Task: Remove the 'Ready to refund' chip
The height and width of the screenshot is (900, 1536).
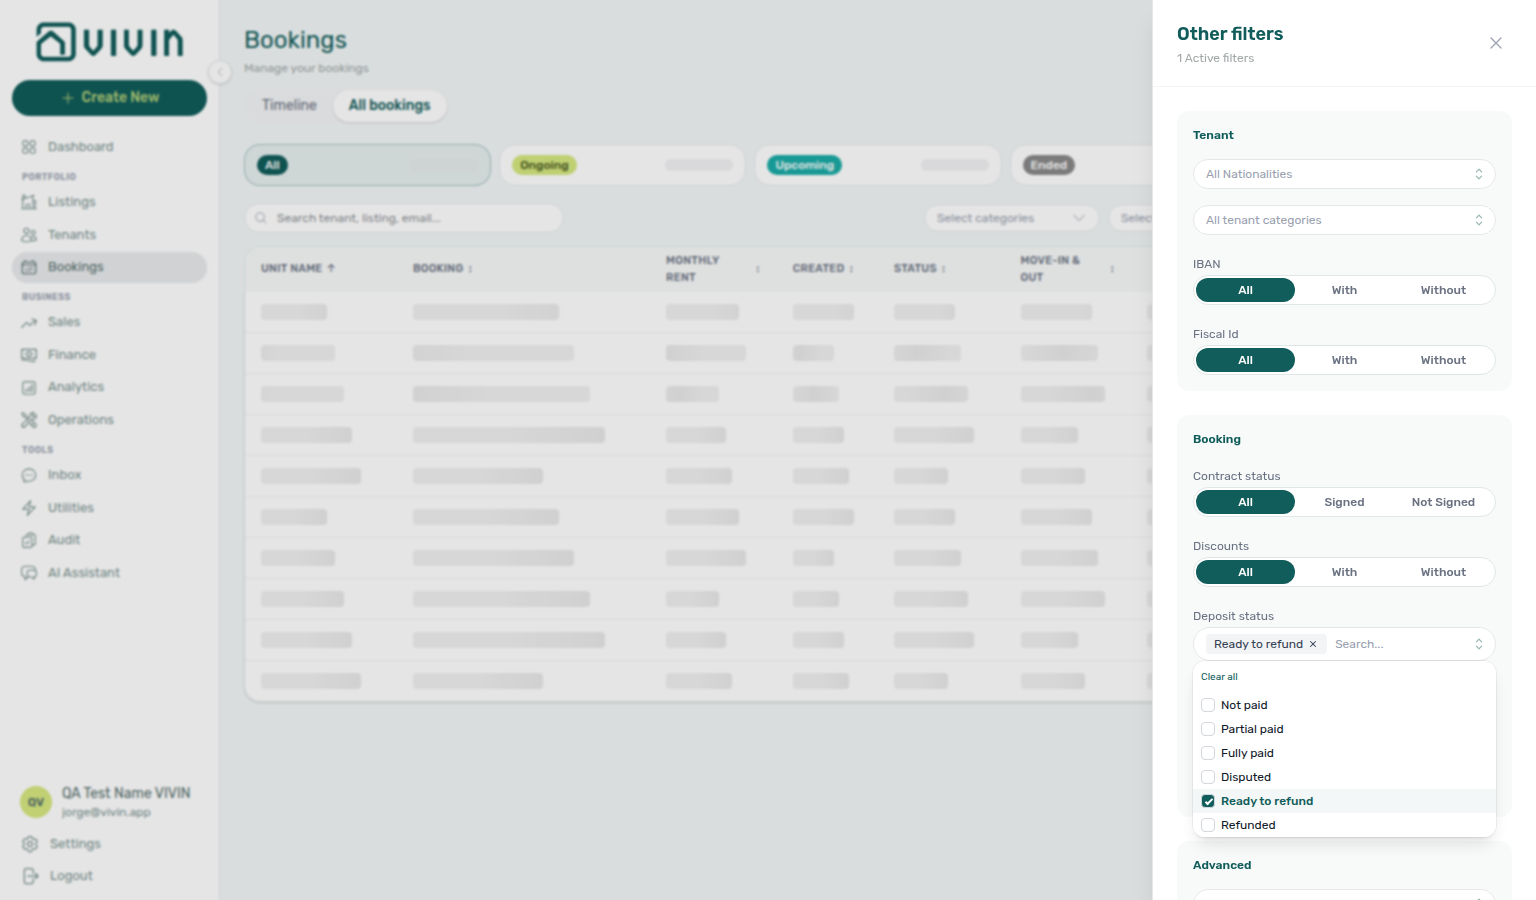Action: click(x=1313, y=644)
